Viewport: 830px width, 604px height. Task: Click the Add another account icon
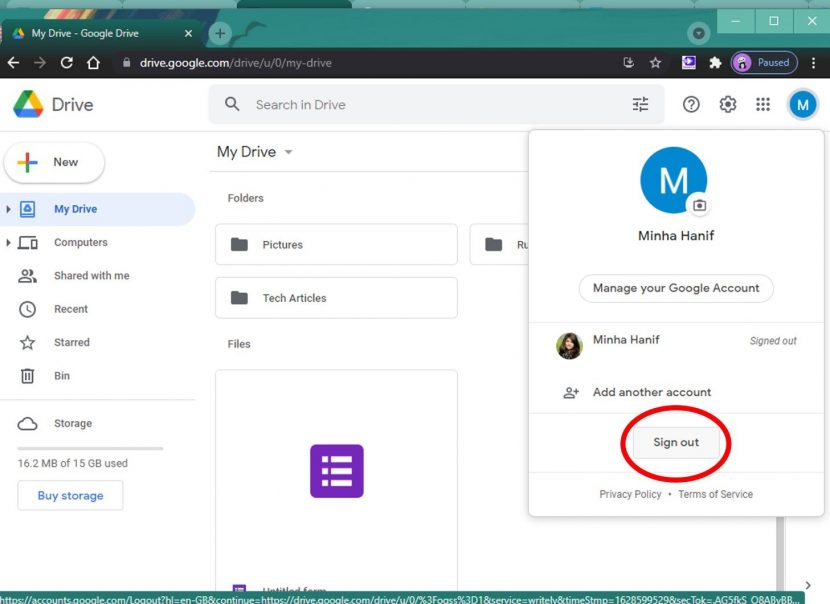571,392
